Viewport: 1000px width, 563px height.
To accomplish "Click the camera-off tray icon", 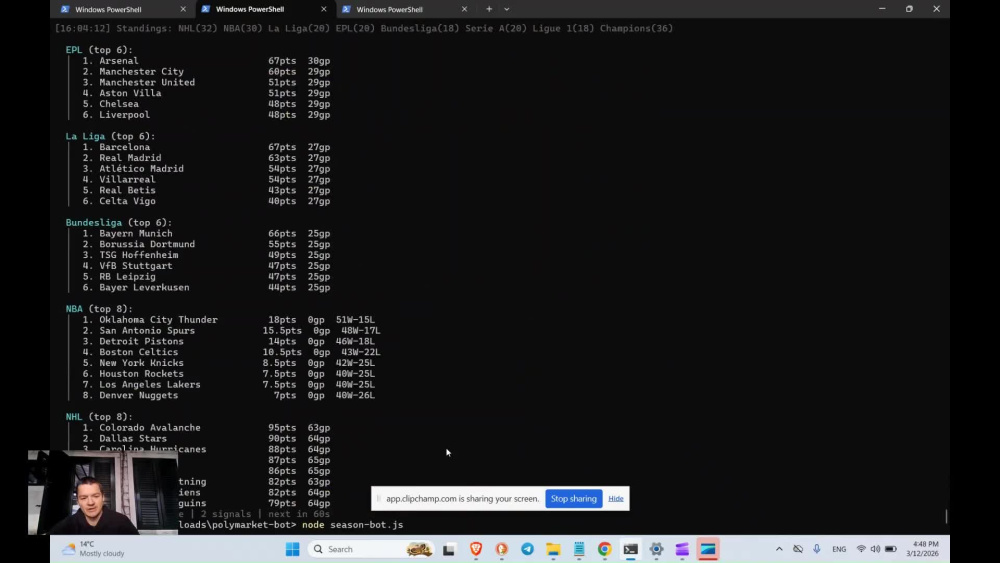I will (x=798, y=549).
